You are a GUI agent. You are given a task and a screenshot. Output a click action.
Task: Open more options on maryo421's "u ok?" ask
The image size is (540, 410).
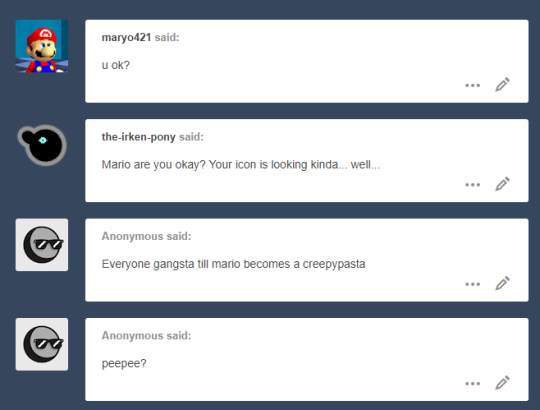click(472, 85)
